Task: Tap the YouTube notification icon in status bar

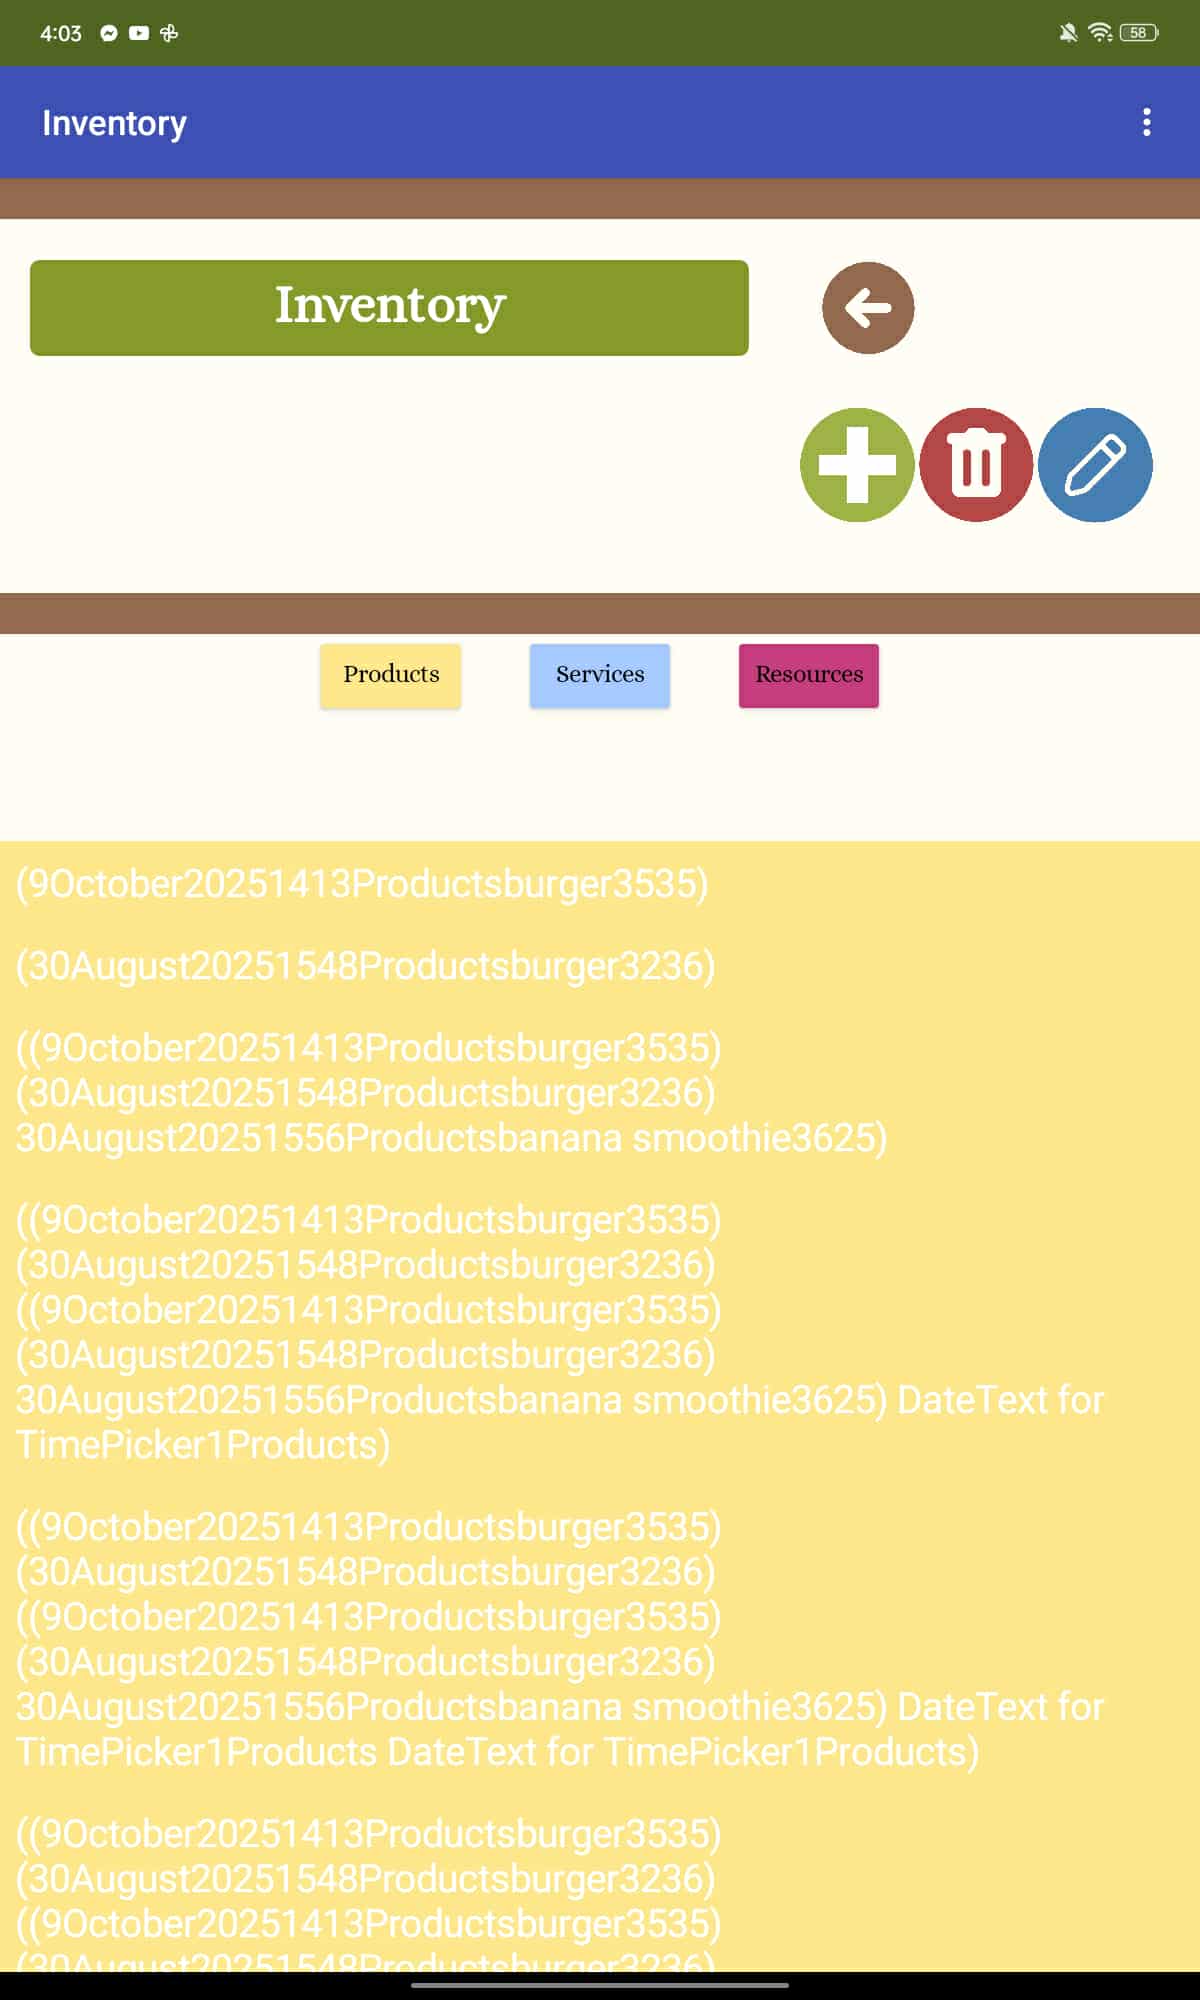Action: pos(139,33)
